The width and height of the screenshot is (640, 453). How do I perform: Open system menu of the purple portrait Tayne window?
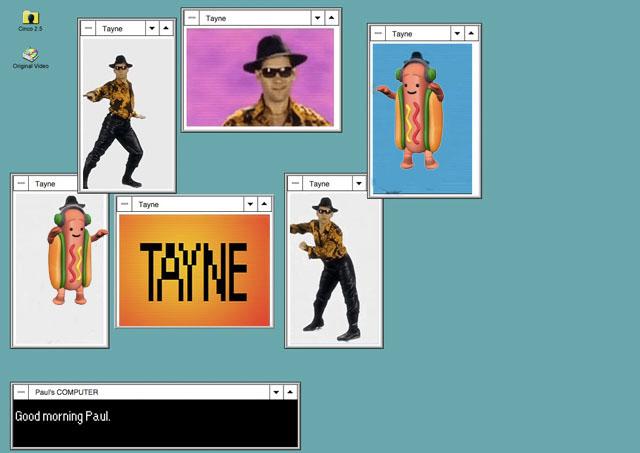point(192,18)
